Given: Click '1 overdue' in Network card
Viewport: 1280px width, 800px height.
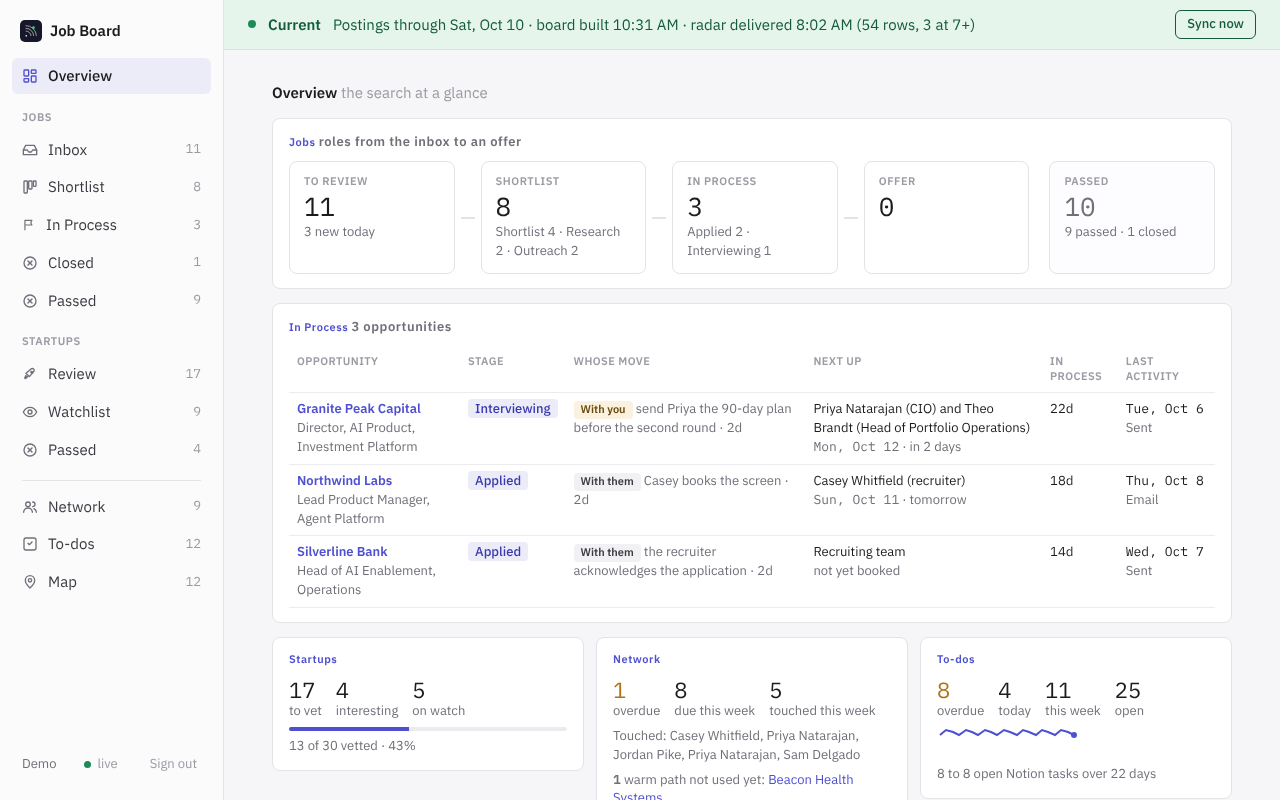Looking at the screenshot, I should pos(636,699).
